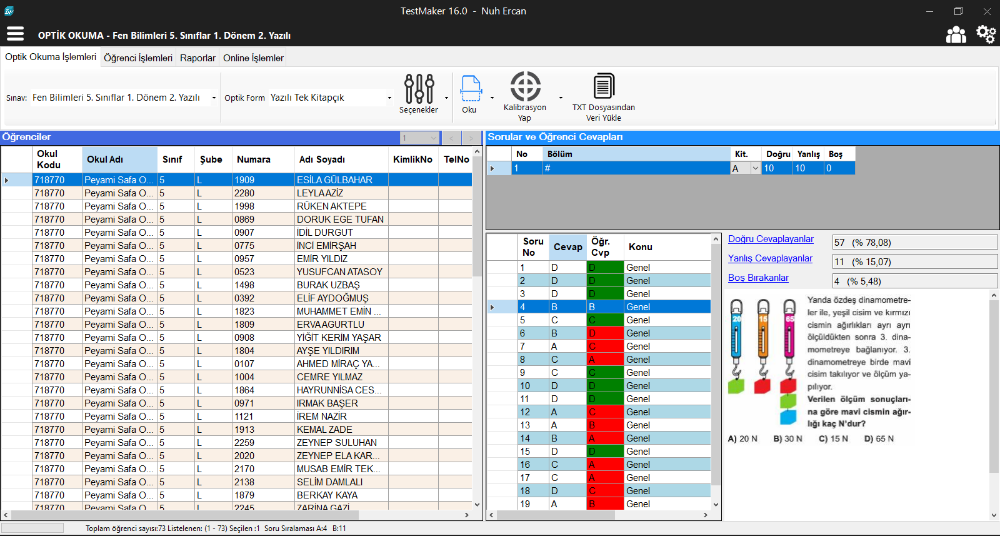This screenshot has height=536, width=1000.
Task: Load data with TXT Dosyasından Veri Yükle
Action: (x=603, y=86)
